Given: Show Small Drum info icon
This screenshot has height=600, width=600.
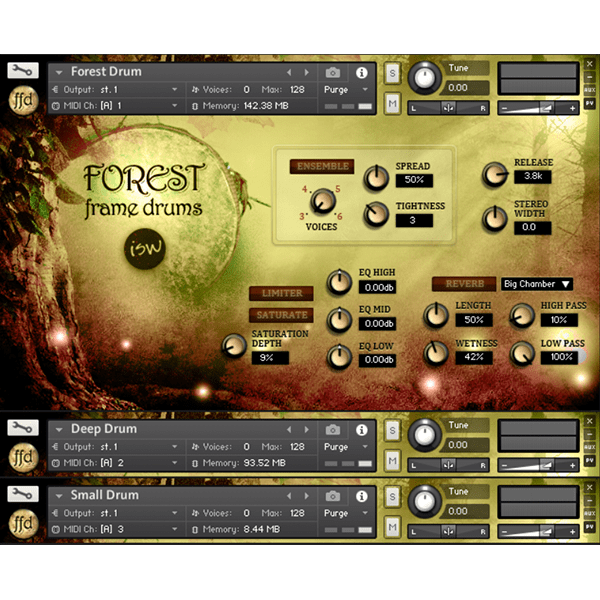Looking at the screenshot, I should 362,496.
